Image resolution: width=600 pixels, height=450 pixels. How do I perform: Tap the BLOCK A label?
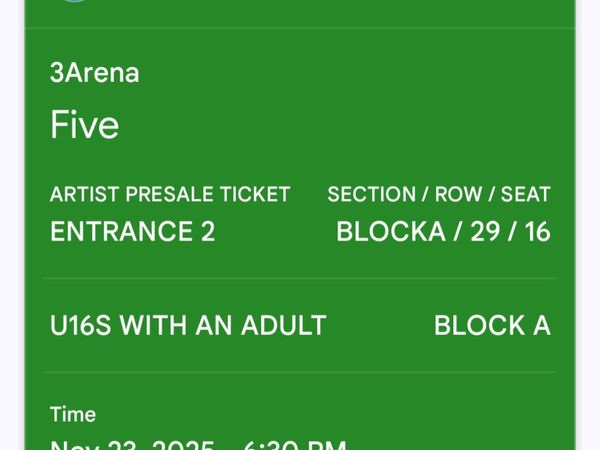[x=492, y=325]
